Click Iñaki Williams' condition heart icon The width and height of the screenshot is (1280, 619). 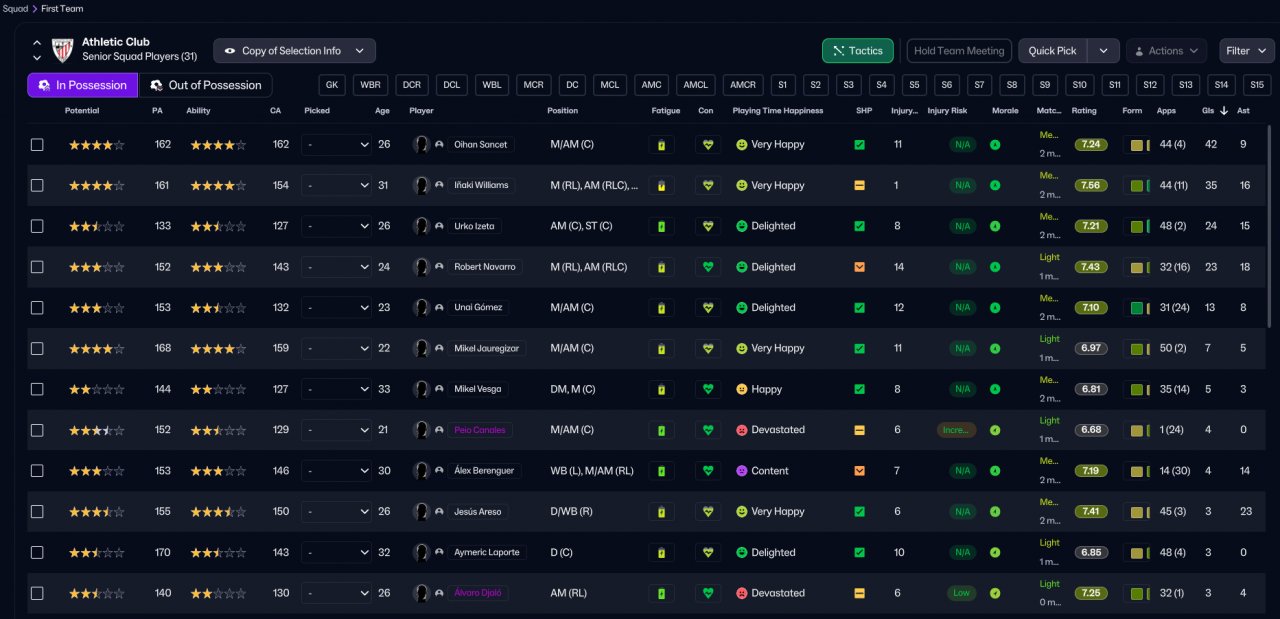tap(708, 186)
